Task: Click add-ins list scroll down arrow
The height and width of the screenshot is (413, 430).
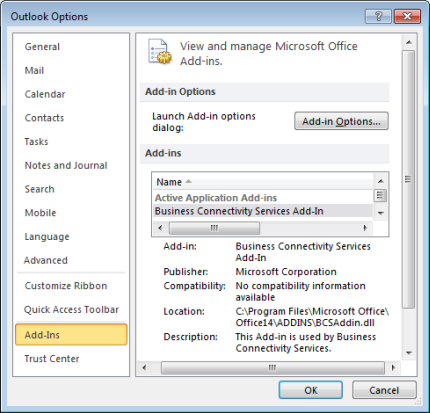Action: [x=380, y=213]
